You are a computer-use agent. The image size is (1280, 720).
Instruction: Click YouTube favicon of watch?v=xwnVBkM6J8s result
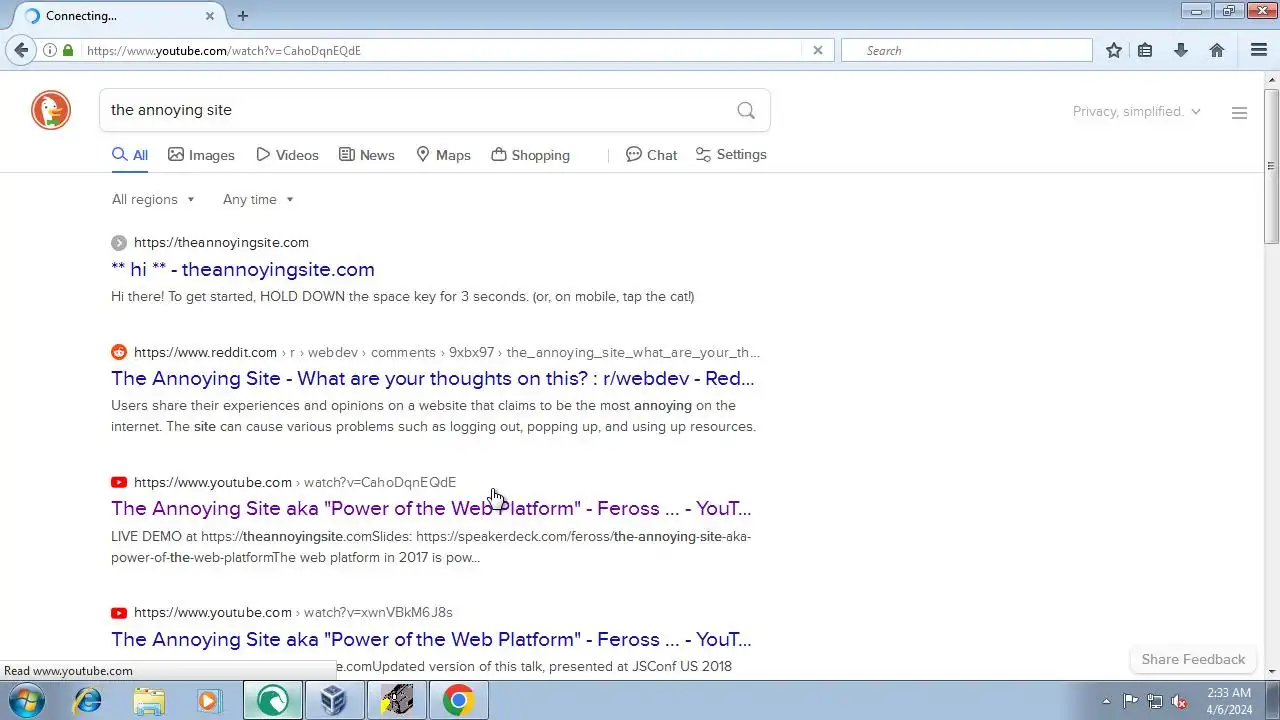point(119,612)
